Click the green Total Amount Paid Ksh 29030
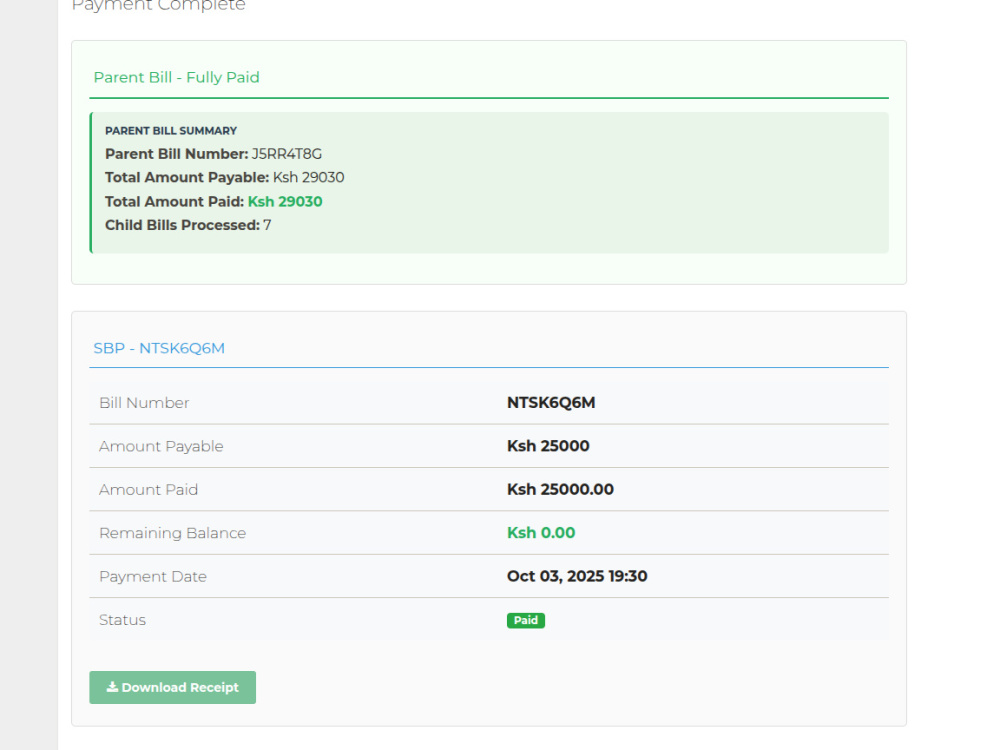Viewport: 1000px width, 750px height. 285,202
